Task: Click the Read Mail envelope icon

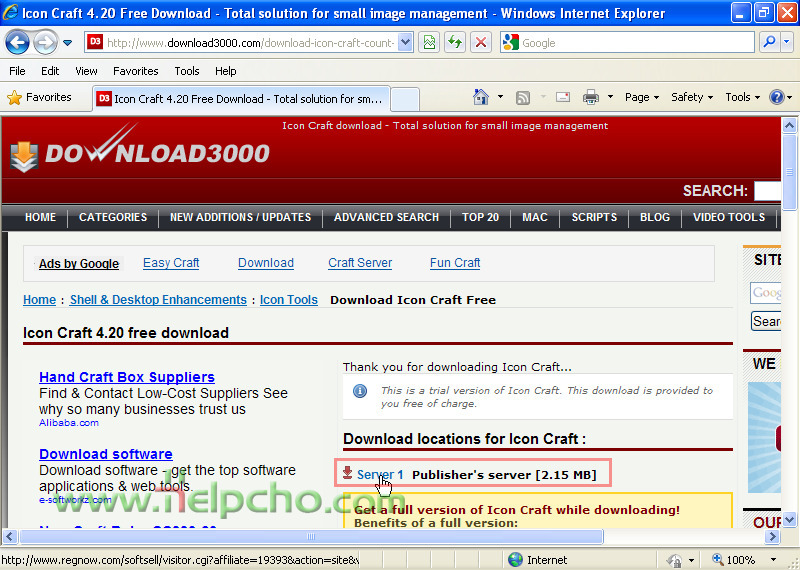Action: tap(563, 97)
